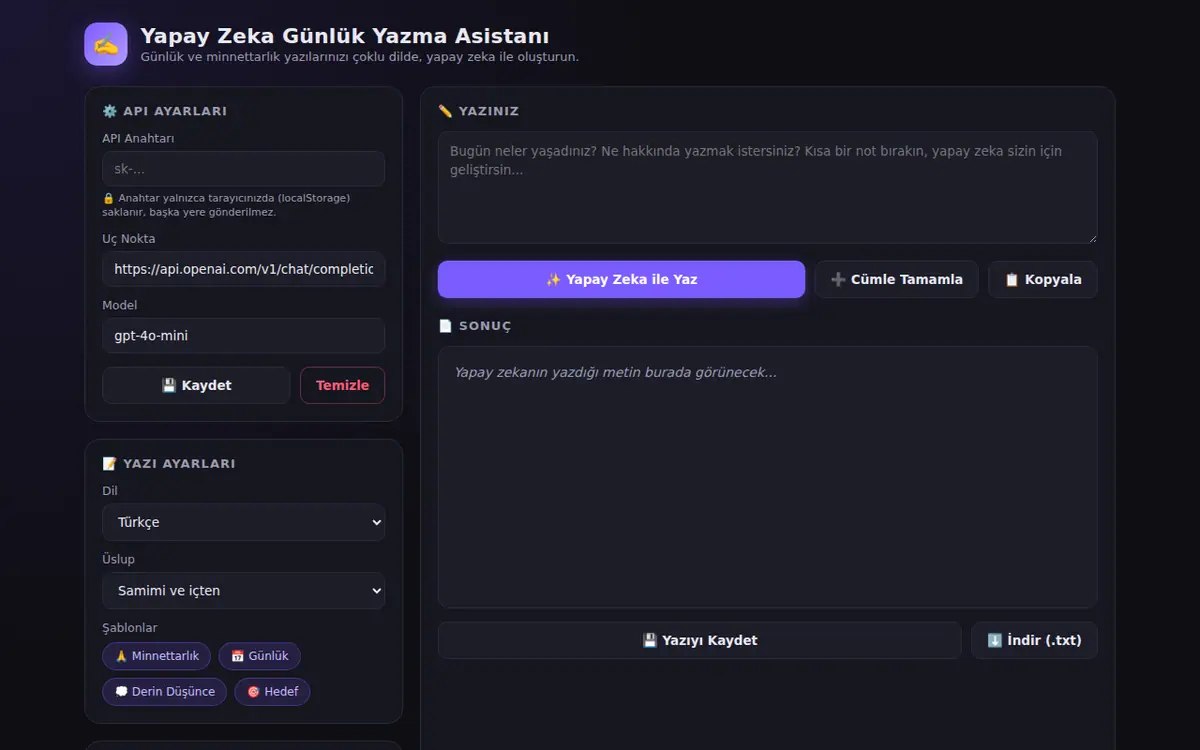This screenshot has height=750, width=1200.
Task: Choose the Derin Düşünce template chip
Action: point(164,692)
